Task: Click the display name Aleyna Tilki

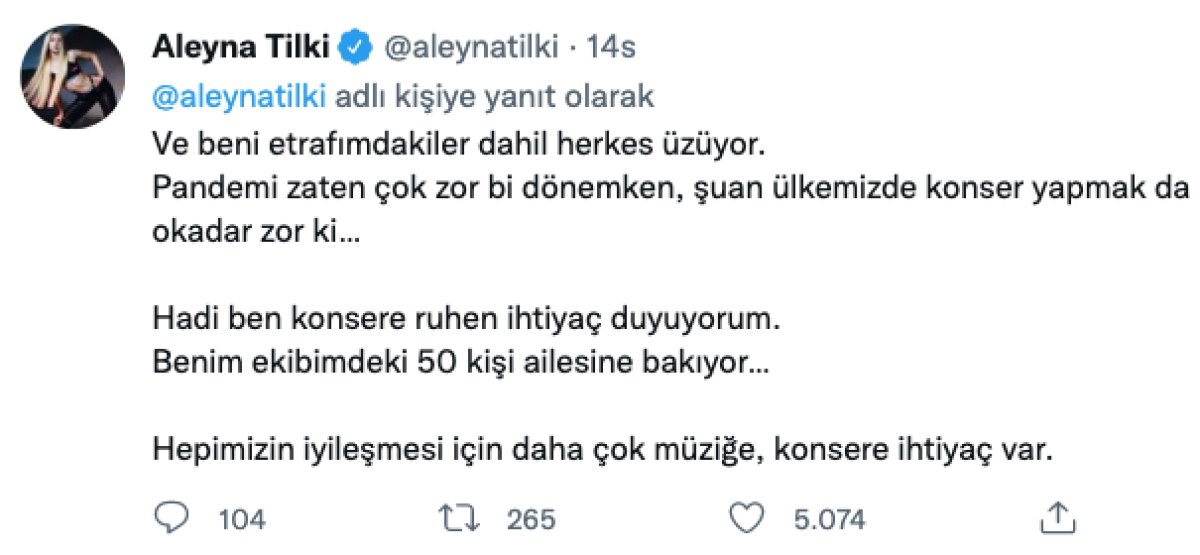Action: [x=243, y=46]
